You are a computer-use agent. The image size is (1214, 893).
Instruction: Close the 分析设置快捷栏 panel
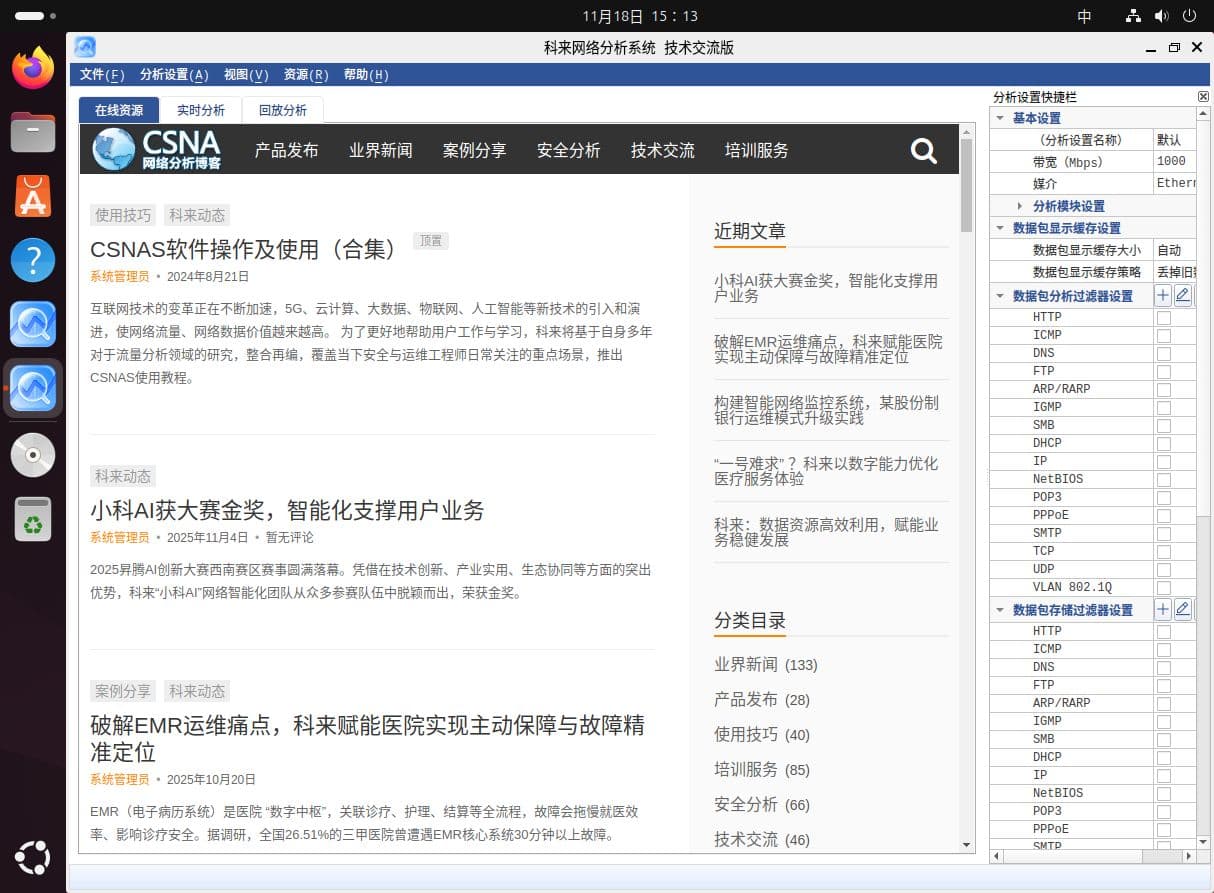1203,97
